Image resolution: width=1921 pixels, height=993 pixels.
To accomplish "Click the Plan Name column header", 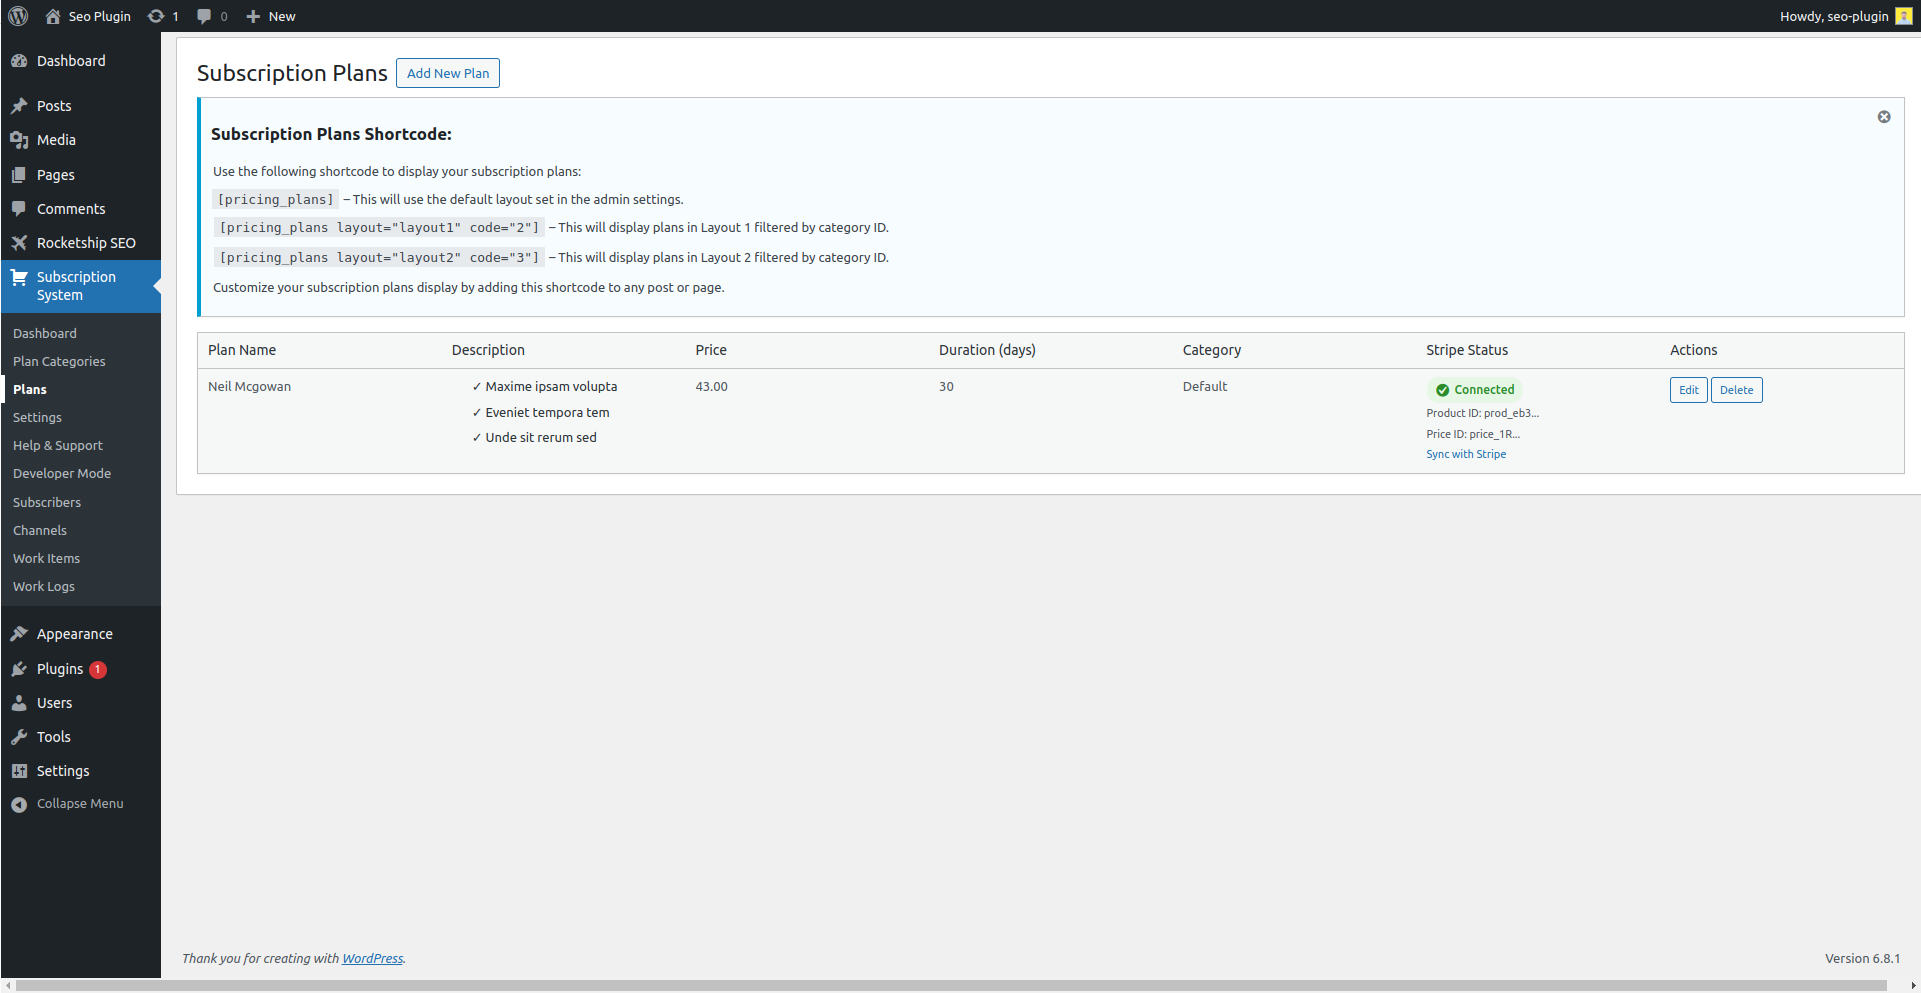I will point(242,350).
